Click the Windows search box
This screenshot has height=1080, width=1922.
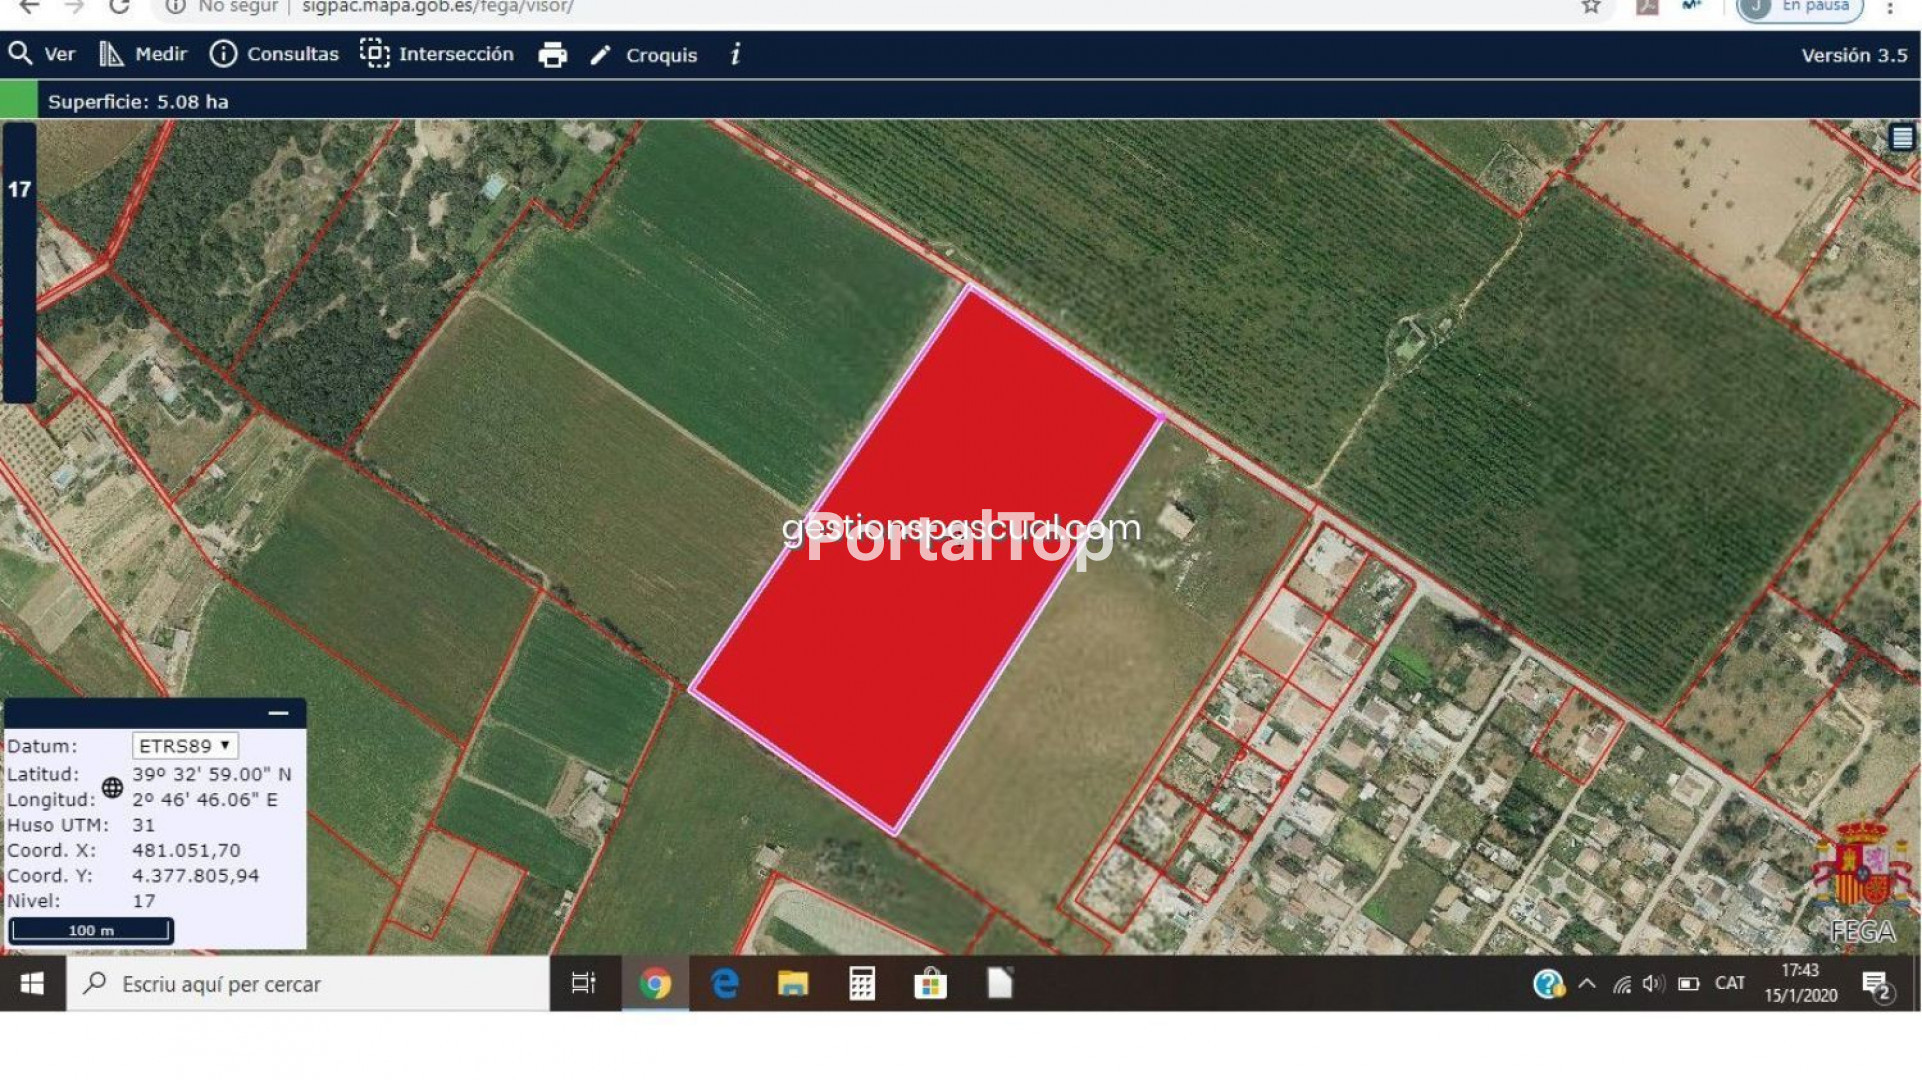tap(308, 984)
